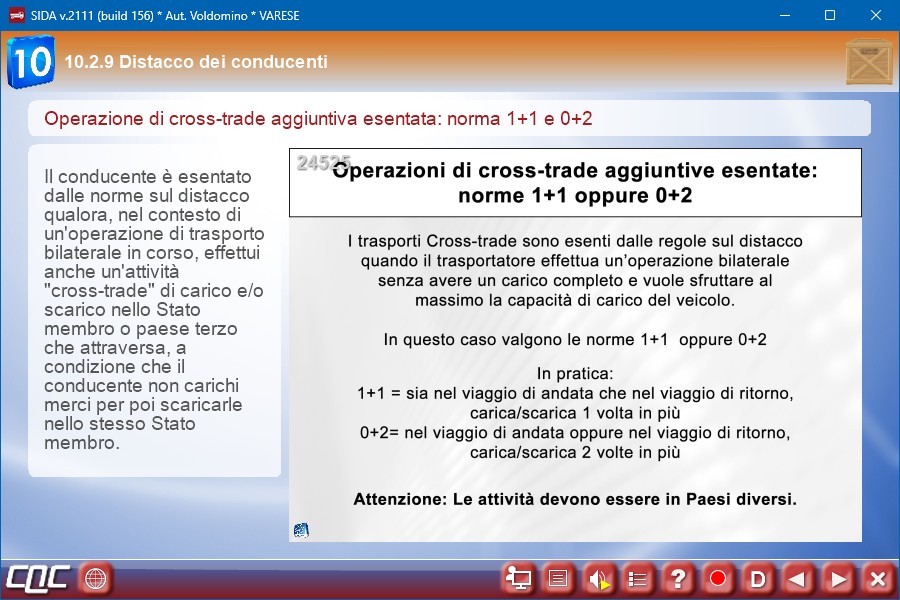Open the text notes page icon

click(559, 578)
